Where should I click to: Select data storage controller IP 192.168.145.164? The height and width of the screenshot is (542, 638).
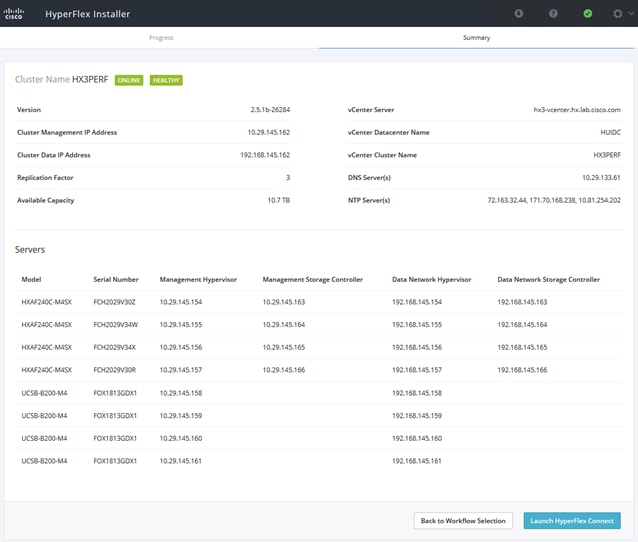coord(522,325)
